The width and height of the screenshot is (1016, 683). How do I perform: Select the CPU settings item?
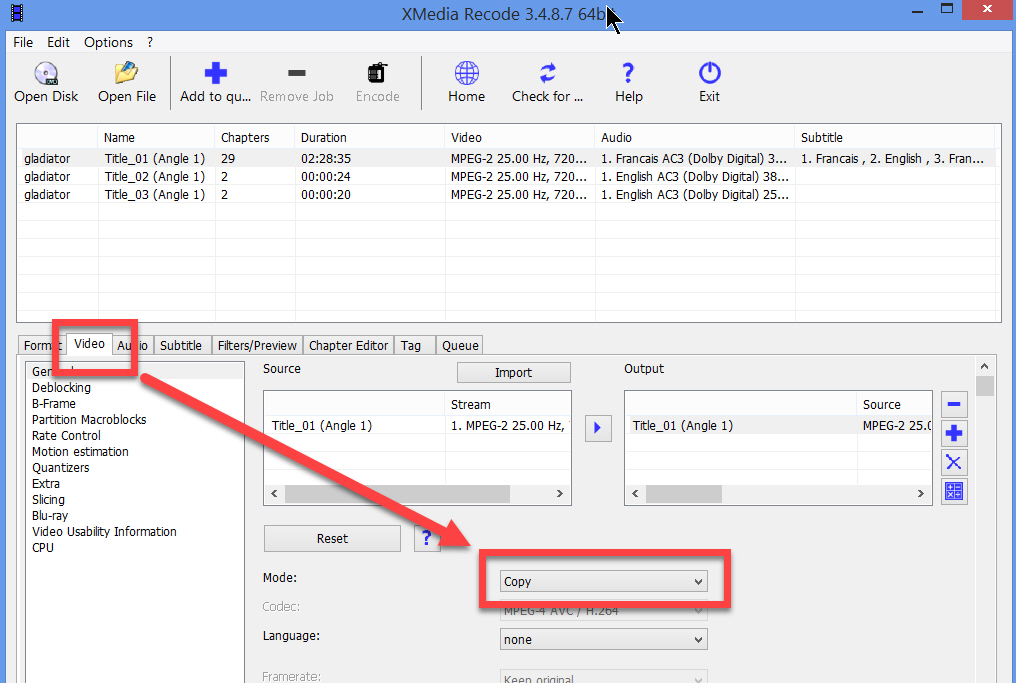point(43,548)
